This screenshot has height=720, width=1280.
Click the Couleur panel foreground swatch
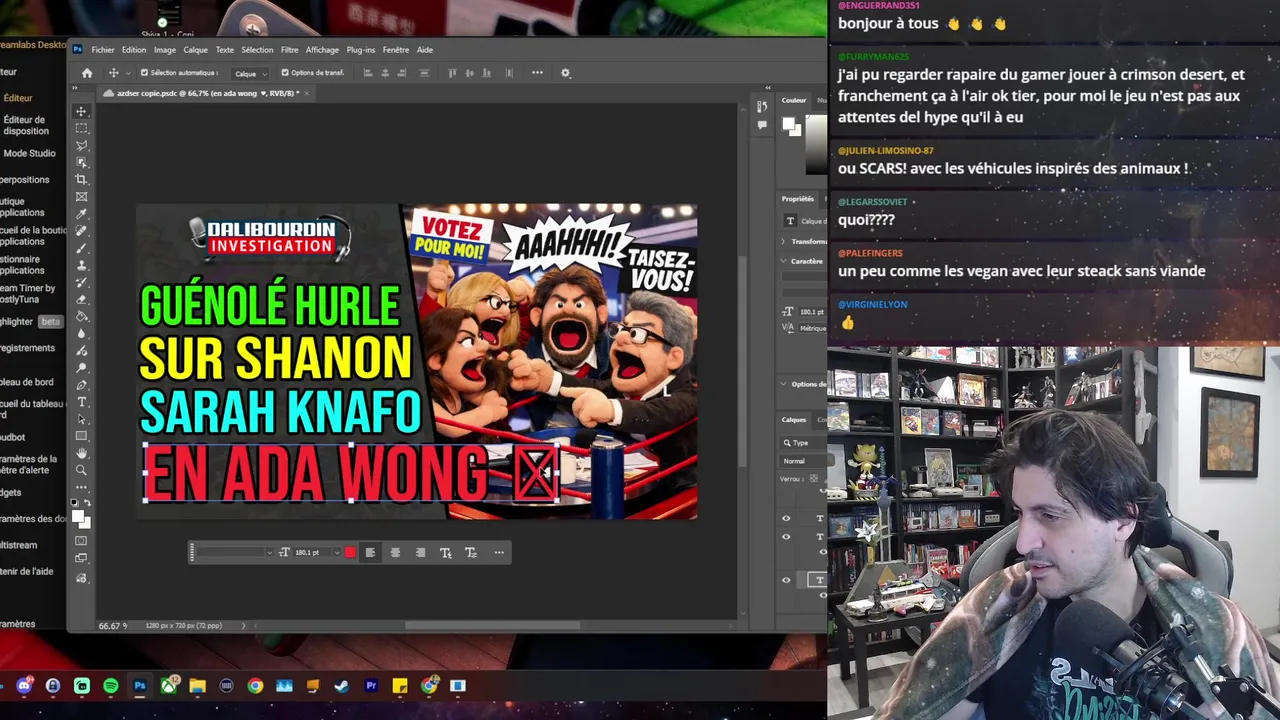click(x=788, y=123)
